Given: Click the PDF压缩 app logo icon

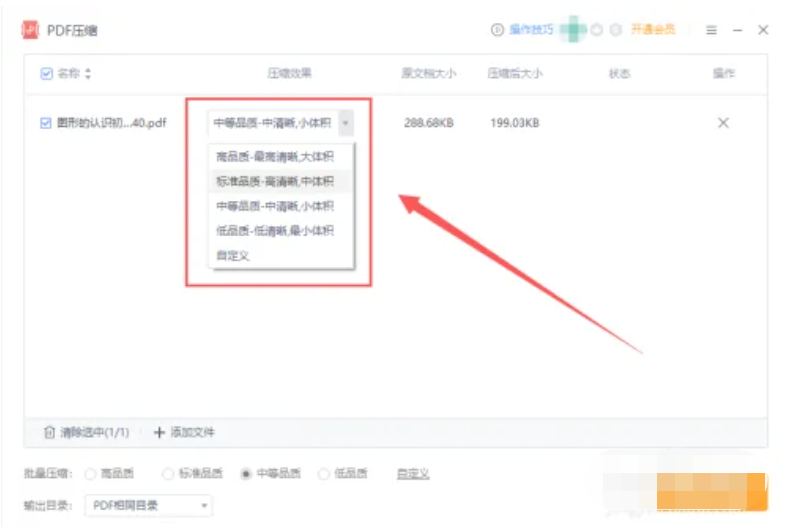Looking at the screenshot, I should (30, 30).
